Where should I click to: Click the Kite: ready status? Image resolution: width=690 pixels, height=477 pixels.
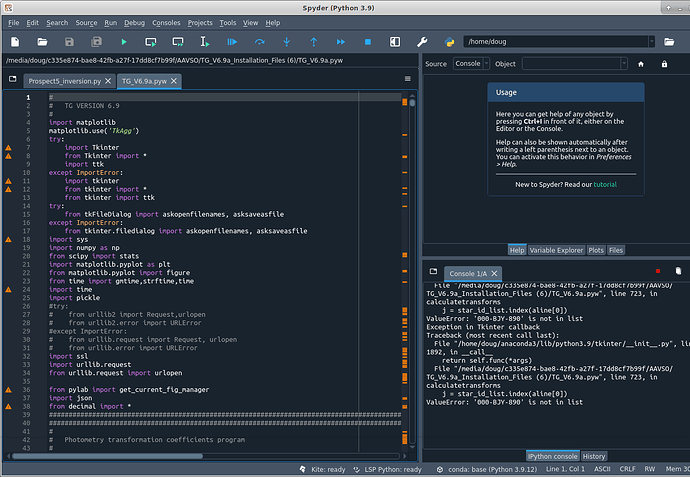pyautogui.click(x=323, y=470)
